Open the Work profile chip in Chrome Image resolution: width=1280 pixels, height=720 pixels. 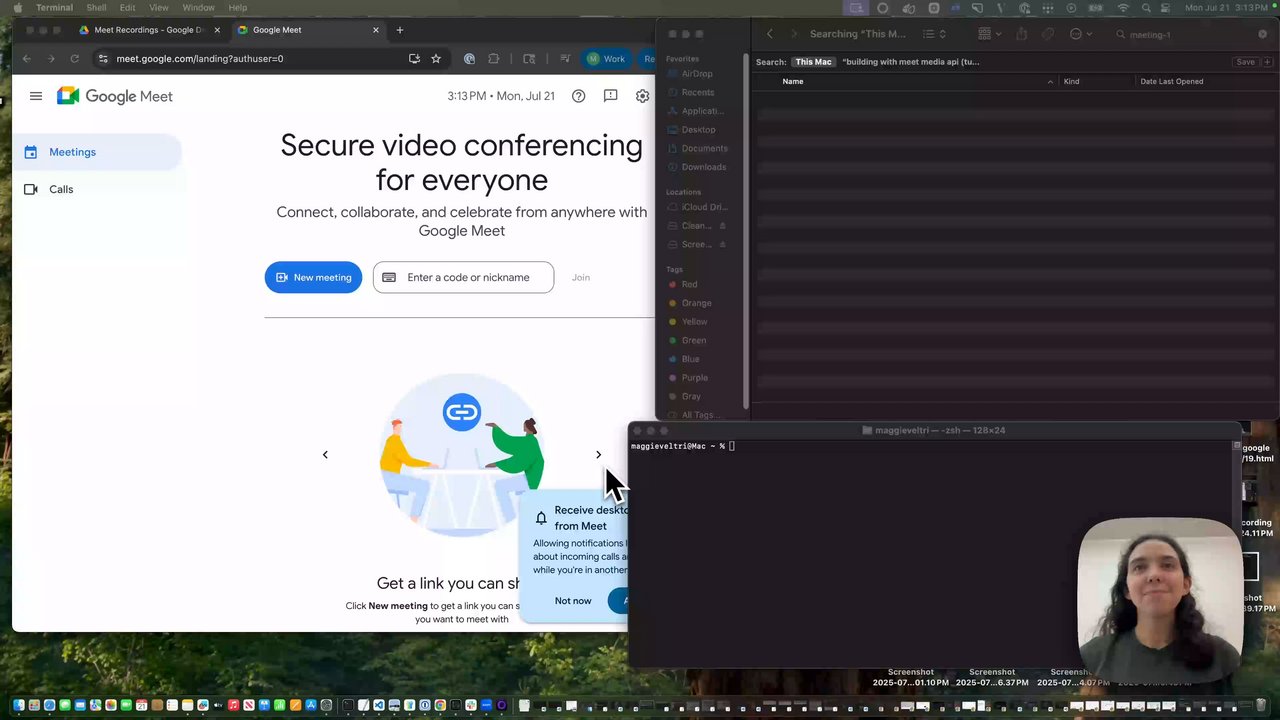[x=606, y=59]
